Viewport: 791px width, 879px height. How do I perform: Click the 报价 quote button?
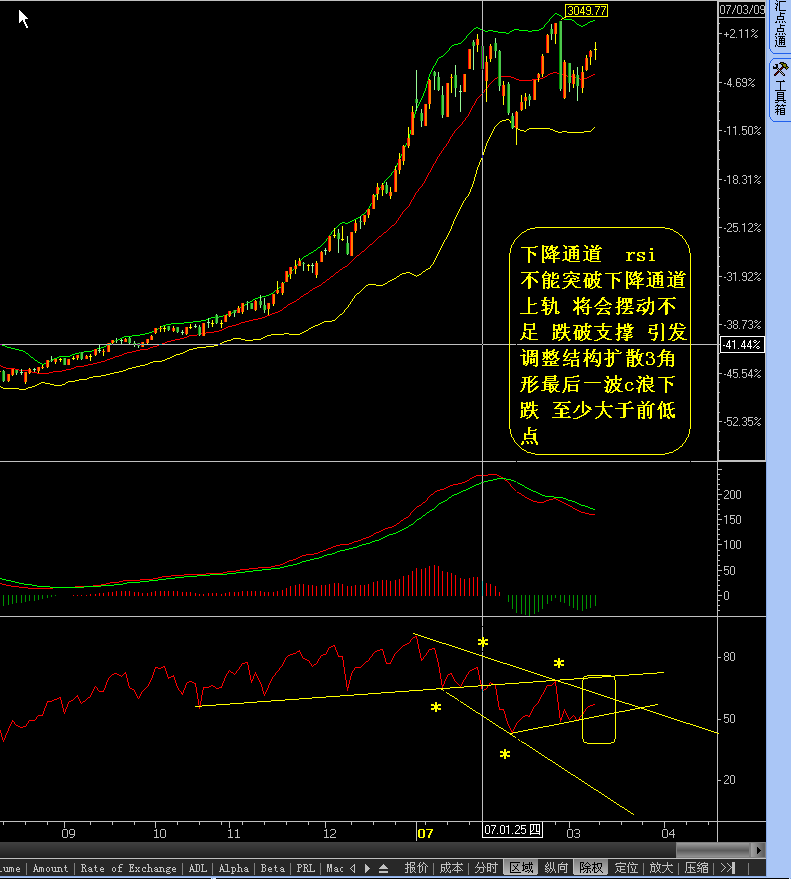coord(417,868)
